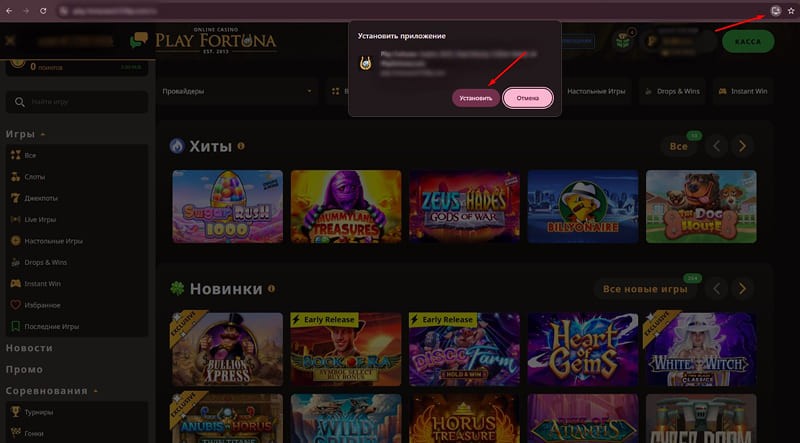Click the Найти игру search field

77,102
